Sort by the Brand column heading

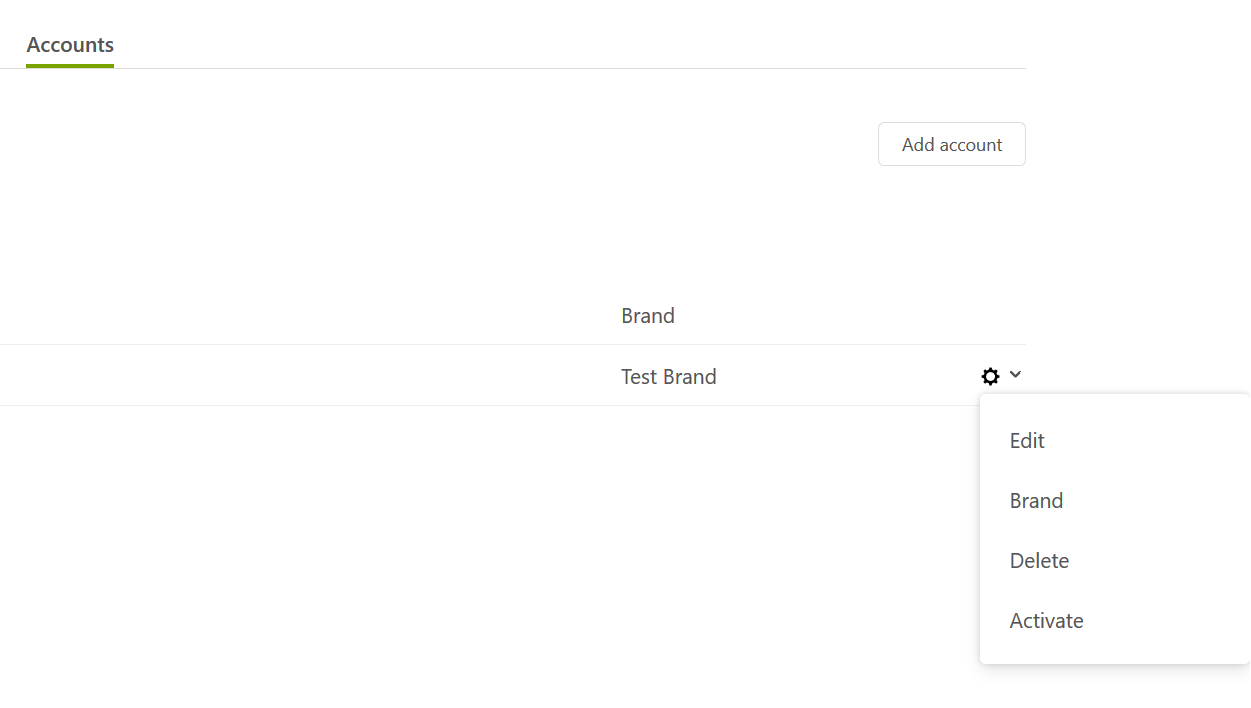(x=648, y=316)
